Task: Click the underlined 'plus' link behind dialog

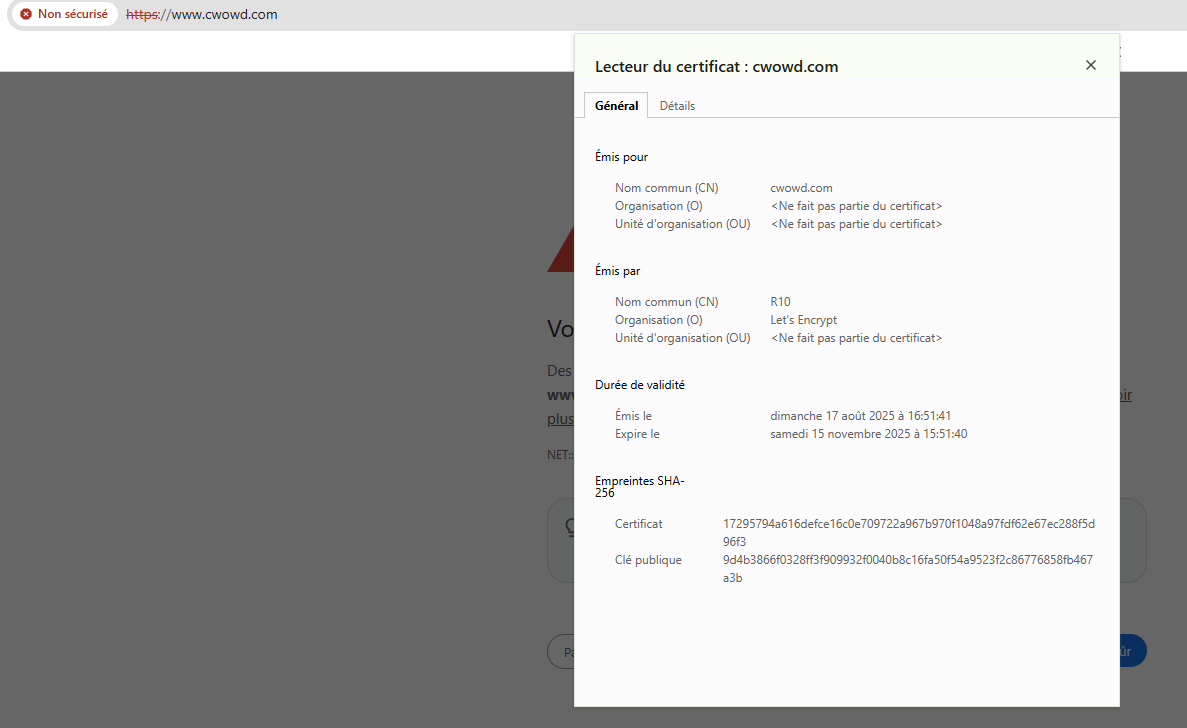Action: point(560,418)
